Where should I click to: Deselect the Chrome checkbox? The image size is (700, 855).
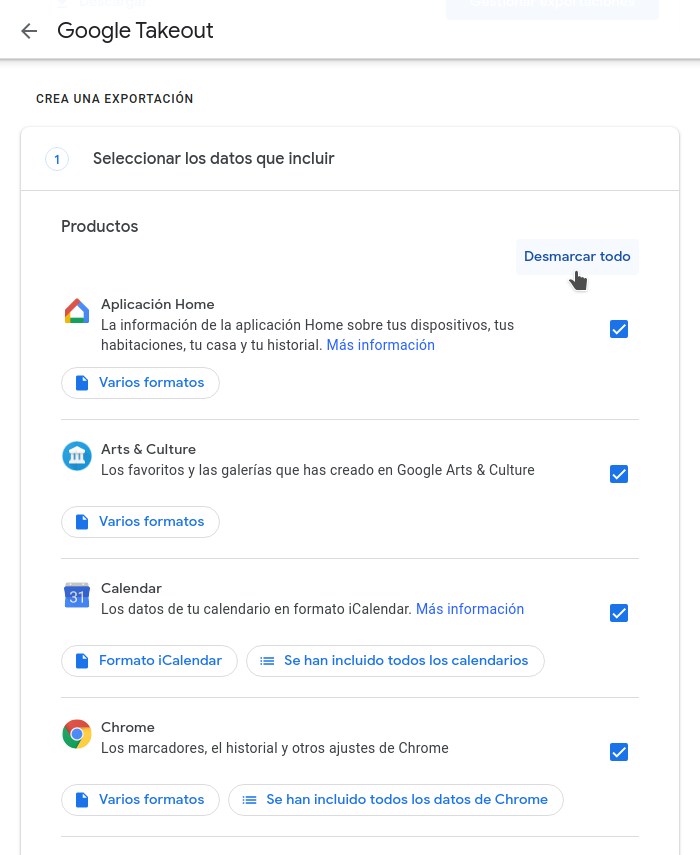click(619, 752)
